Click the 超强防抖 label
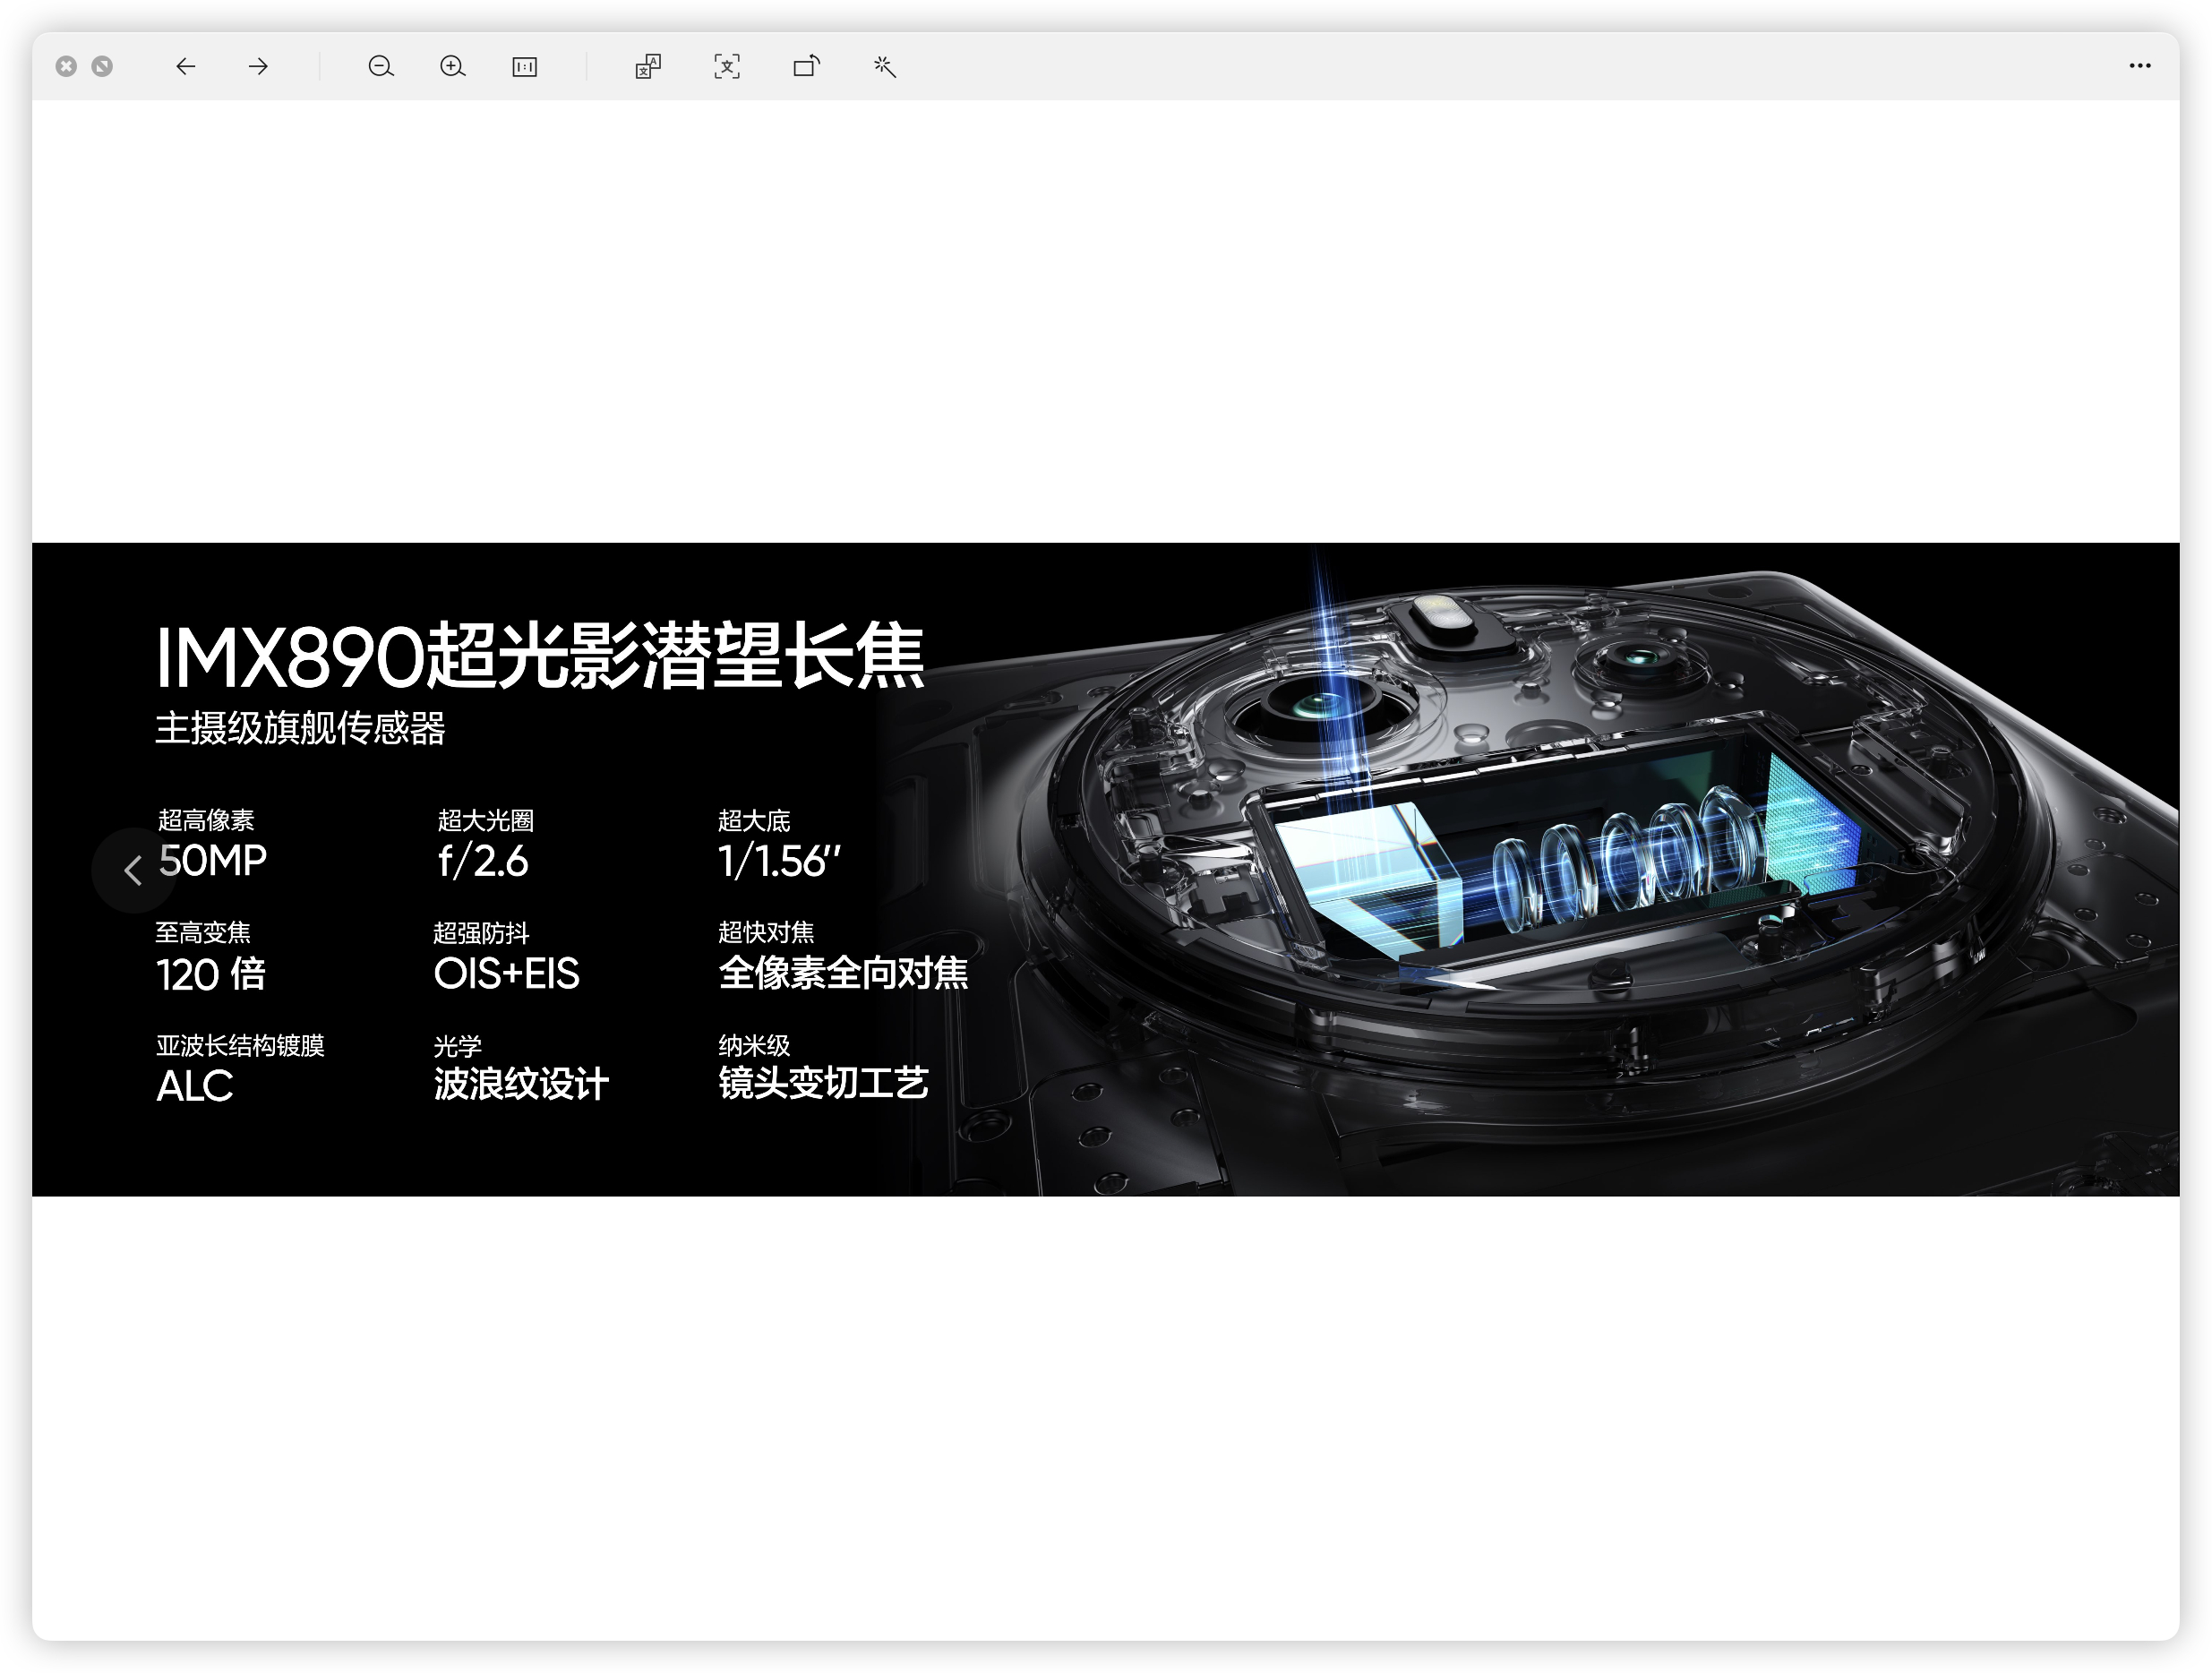The height and width of the screenshot is (1673, 2212). 481,934
